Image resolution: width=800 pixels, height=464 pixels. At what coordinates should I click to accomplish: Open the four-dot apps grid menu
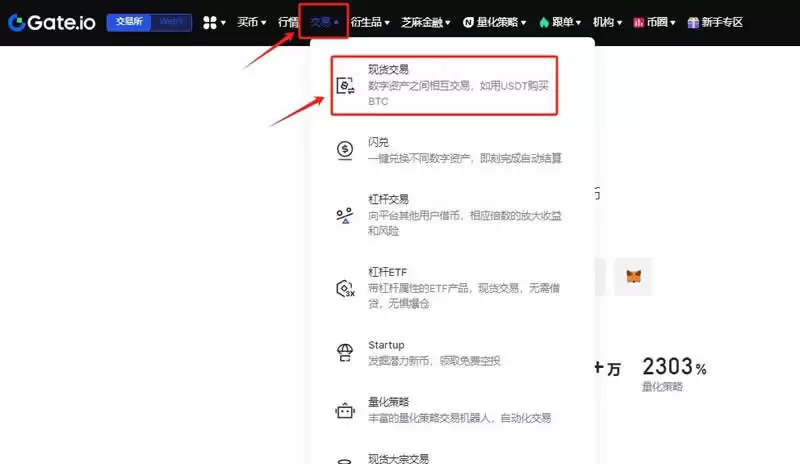click(x=214, y=22)
